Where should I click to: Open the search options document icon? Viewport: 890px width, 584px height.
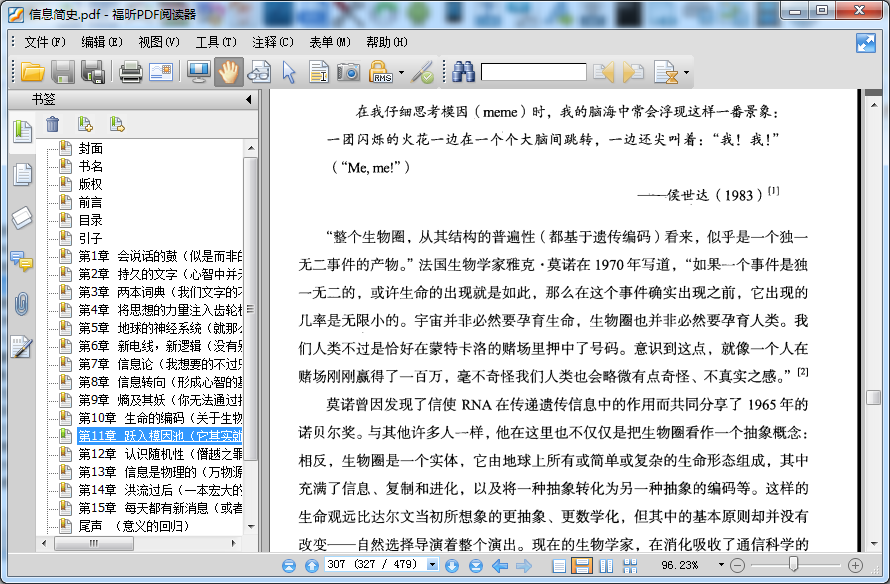[x=666, y=72]
